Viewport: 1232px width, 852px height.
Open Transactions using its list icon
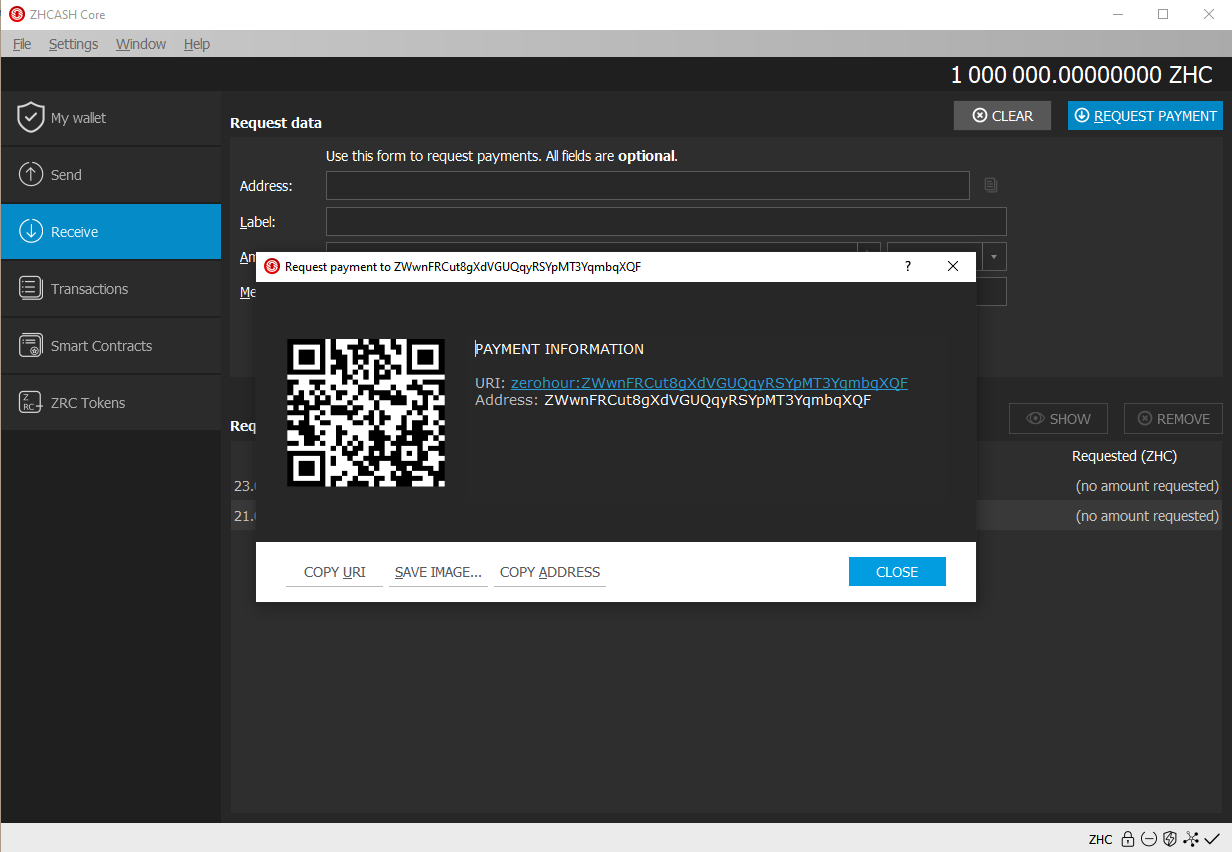pos(31,289)
